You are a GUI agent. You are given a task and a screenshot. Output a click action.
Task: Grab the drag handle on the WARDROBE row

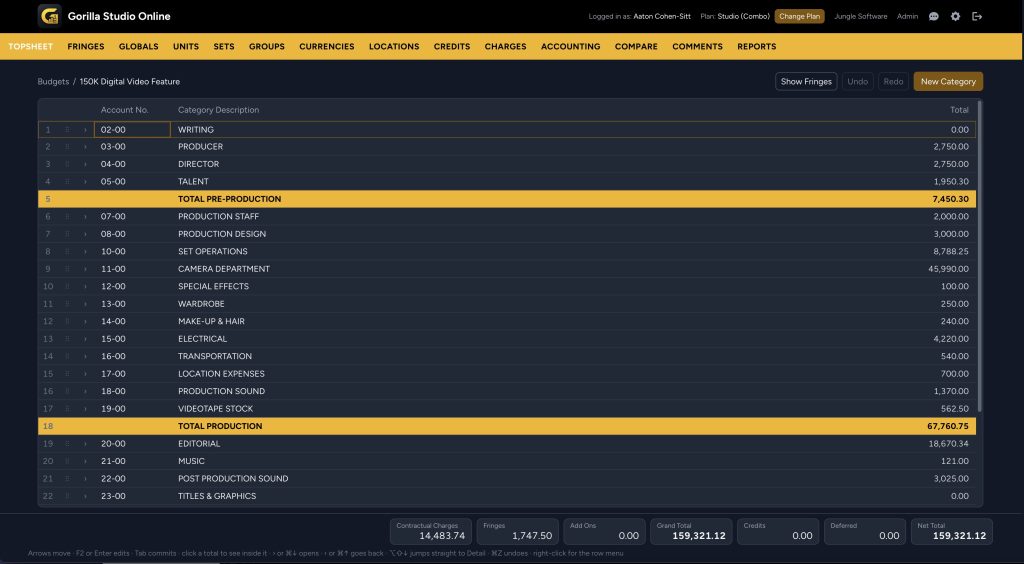click(67, 304)
